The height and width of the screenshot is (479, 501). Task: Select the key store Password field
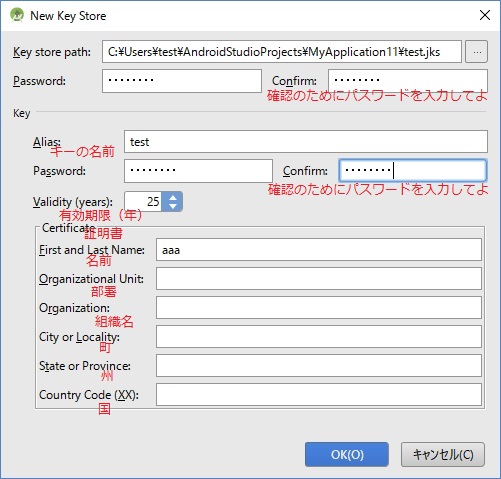coord(182,81)
